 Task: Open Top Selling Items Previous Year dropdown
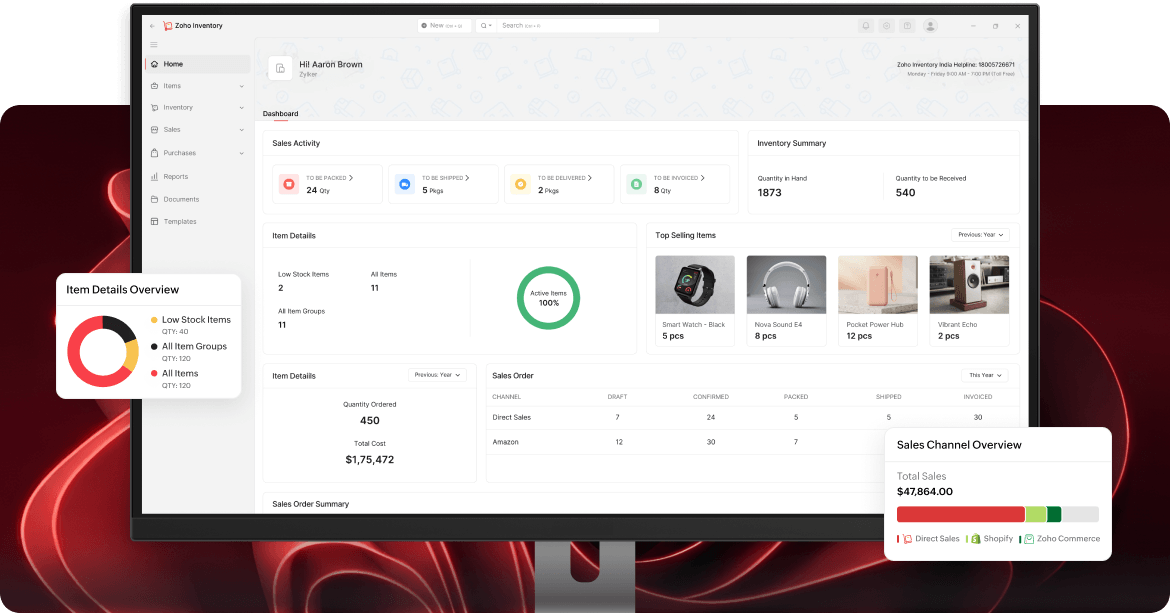point(980,235)
